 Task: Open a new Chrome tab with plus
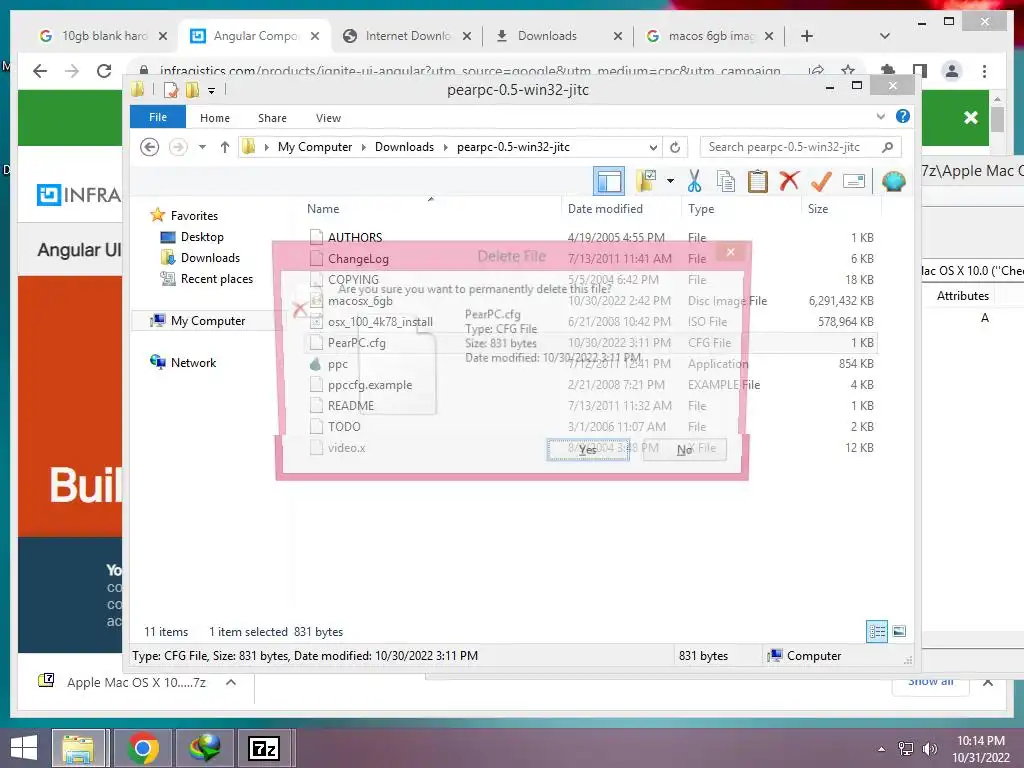click(x=807, y=36)
